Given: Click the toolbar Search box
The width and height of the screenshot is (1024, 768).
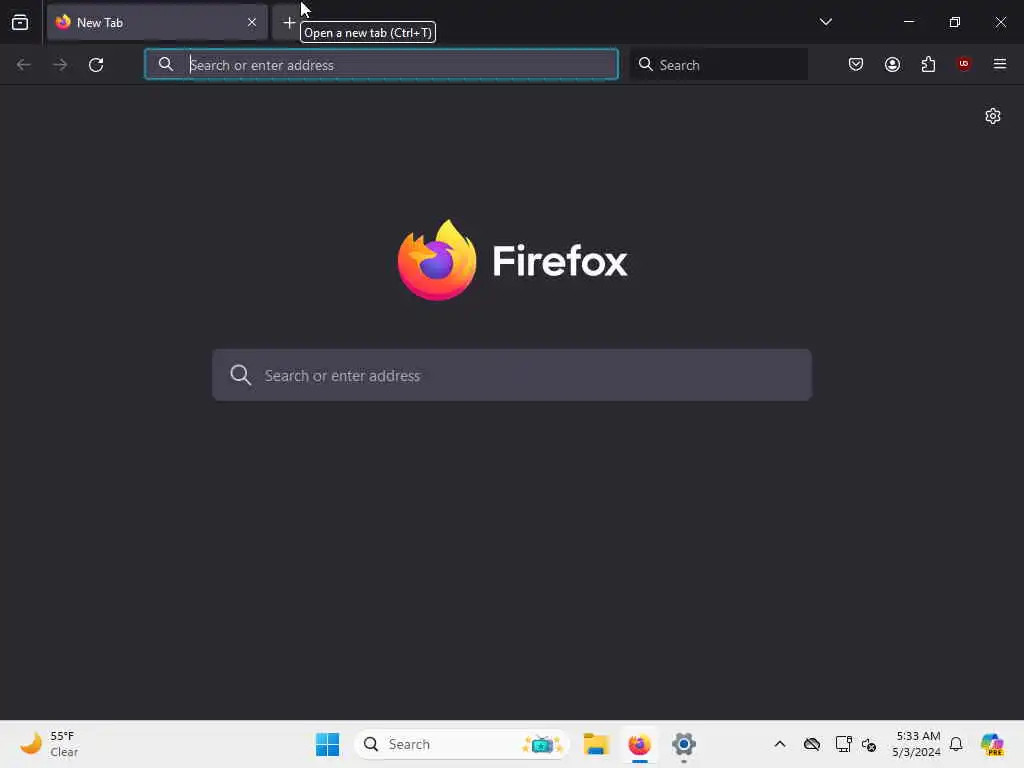Looking at the screenshot, I should (x=719, y=65).
